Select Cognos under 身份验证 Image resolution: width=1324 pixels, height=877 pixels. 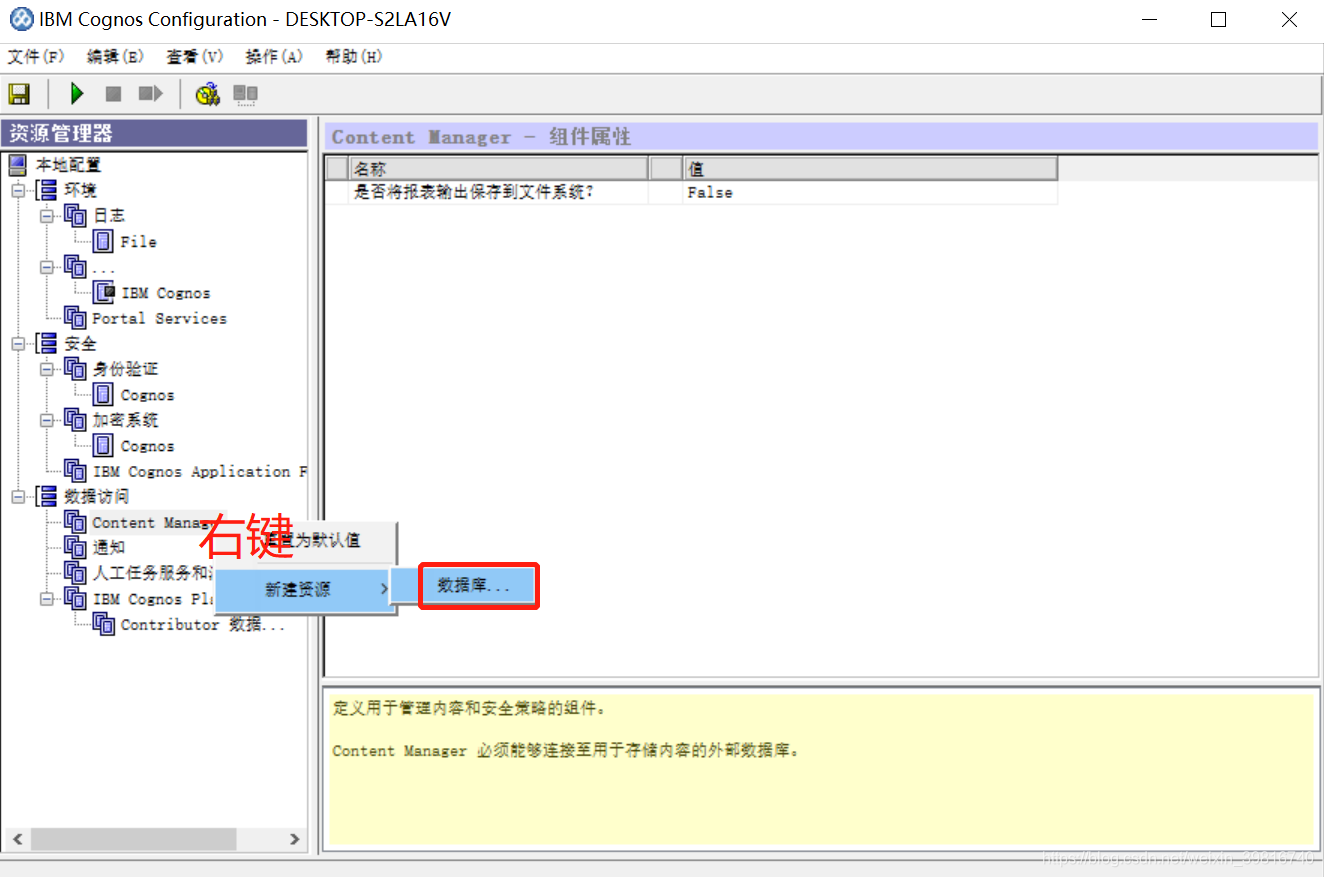tap(147, 395)
